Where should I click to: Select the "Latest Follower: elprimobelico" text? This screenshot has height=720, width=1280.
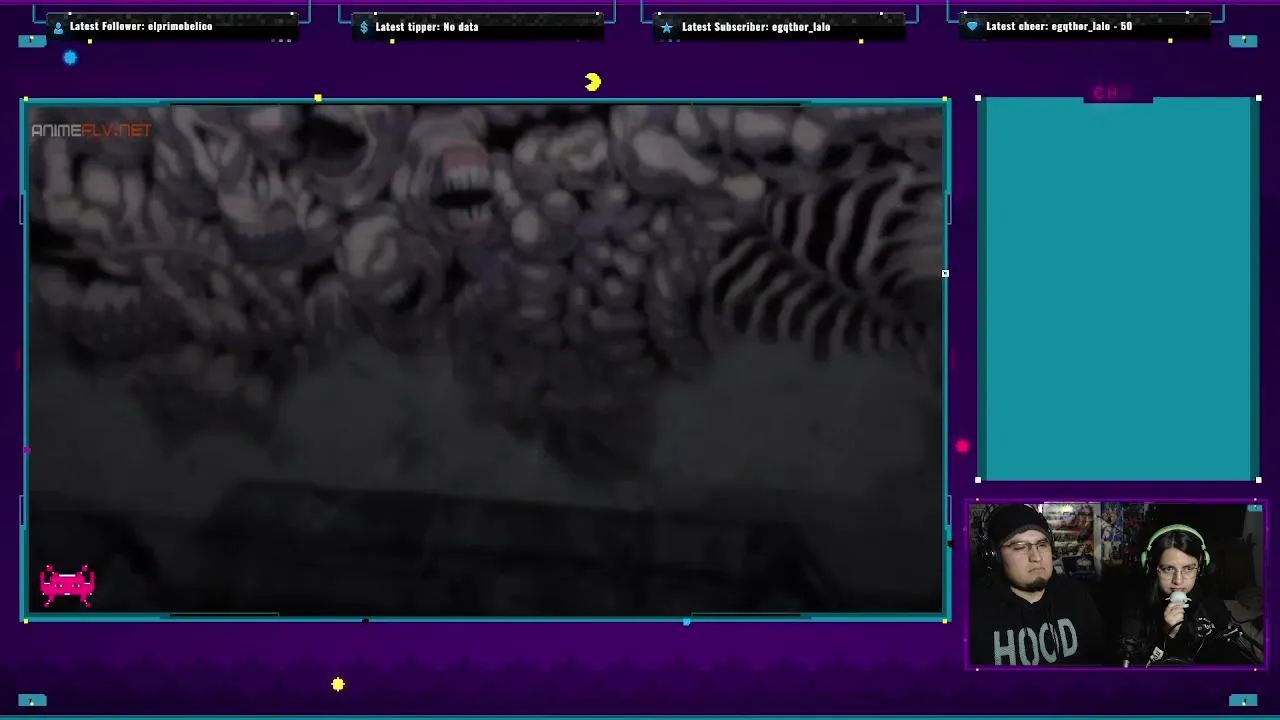(141, 26)
